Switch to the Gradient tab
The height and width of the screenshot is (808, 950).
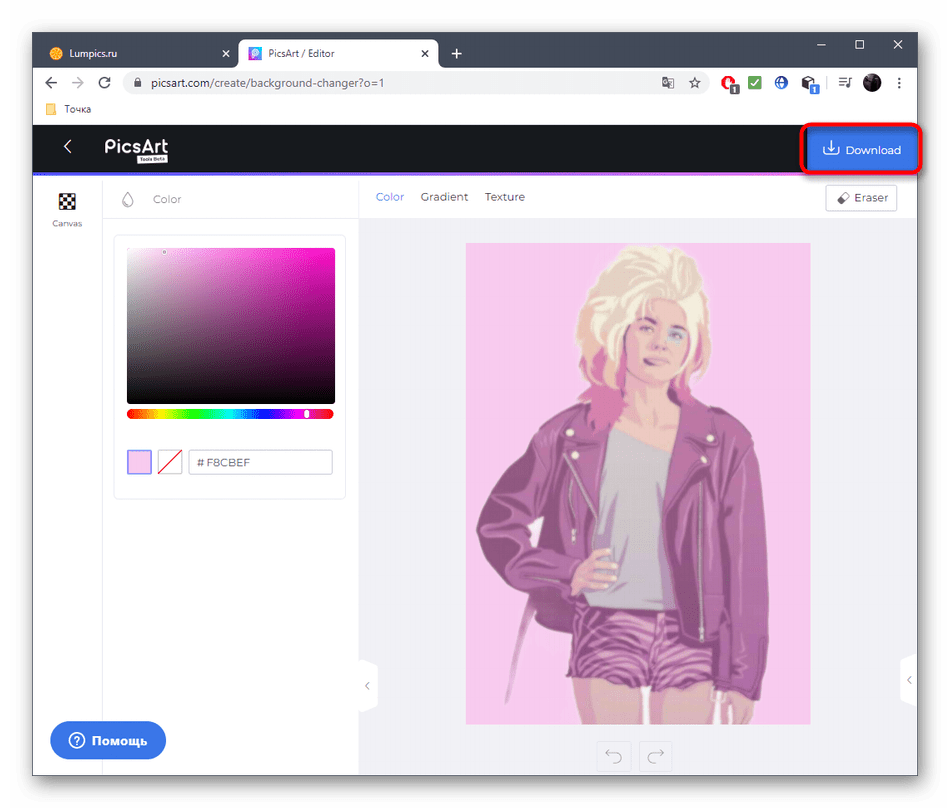[x=444, y=197]
